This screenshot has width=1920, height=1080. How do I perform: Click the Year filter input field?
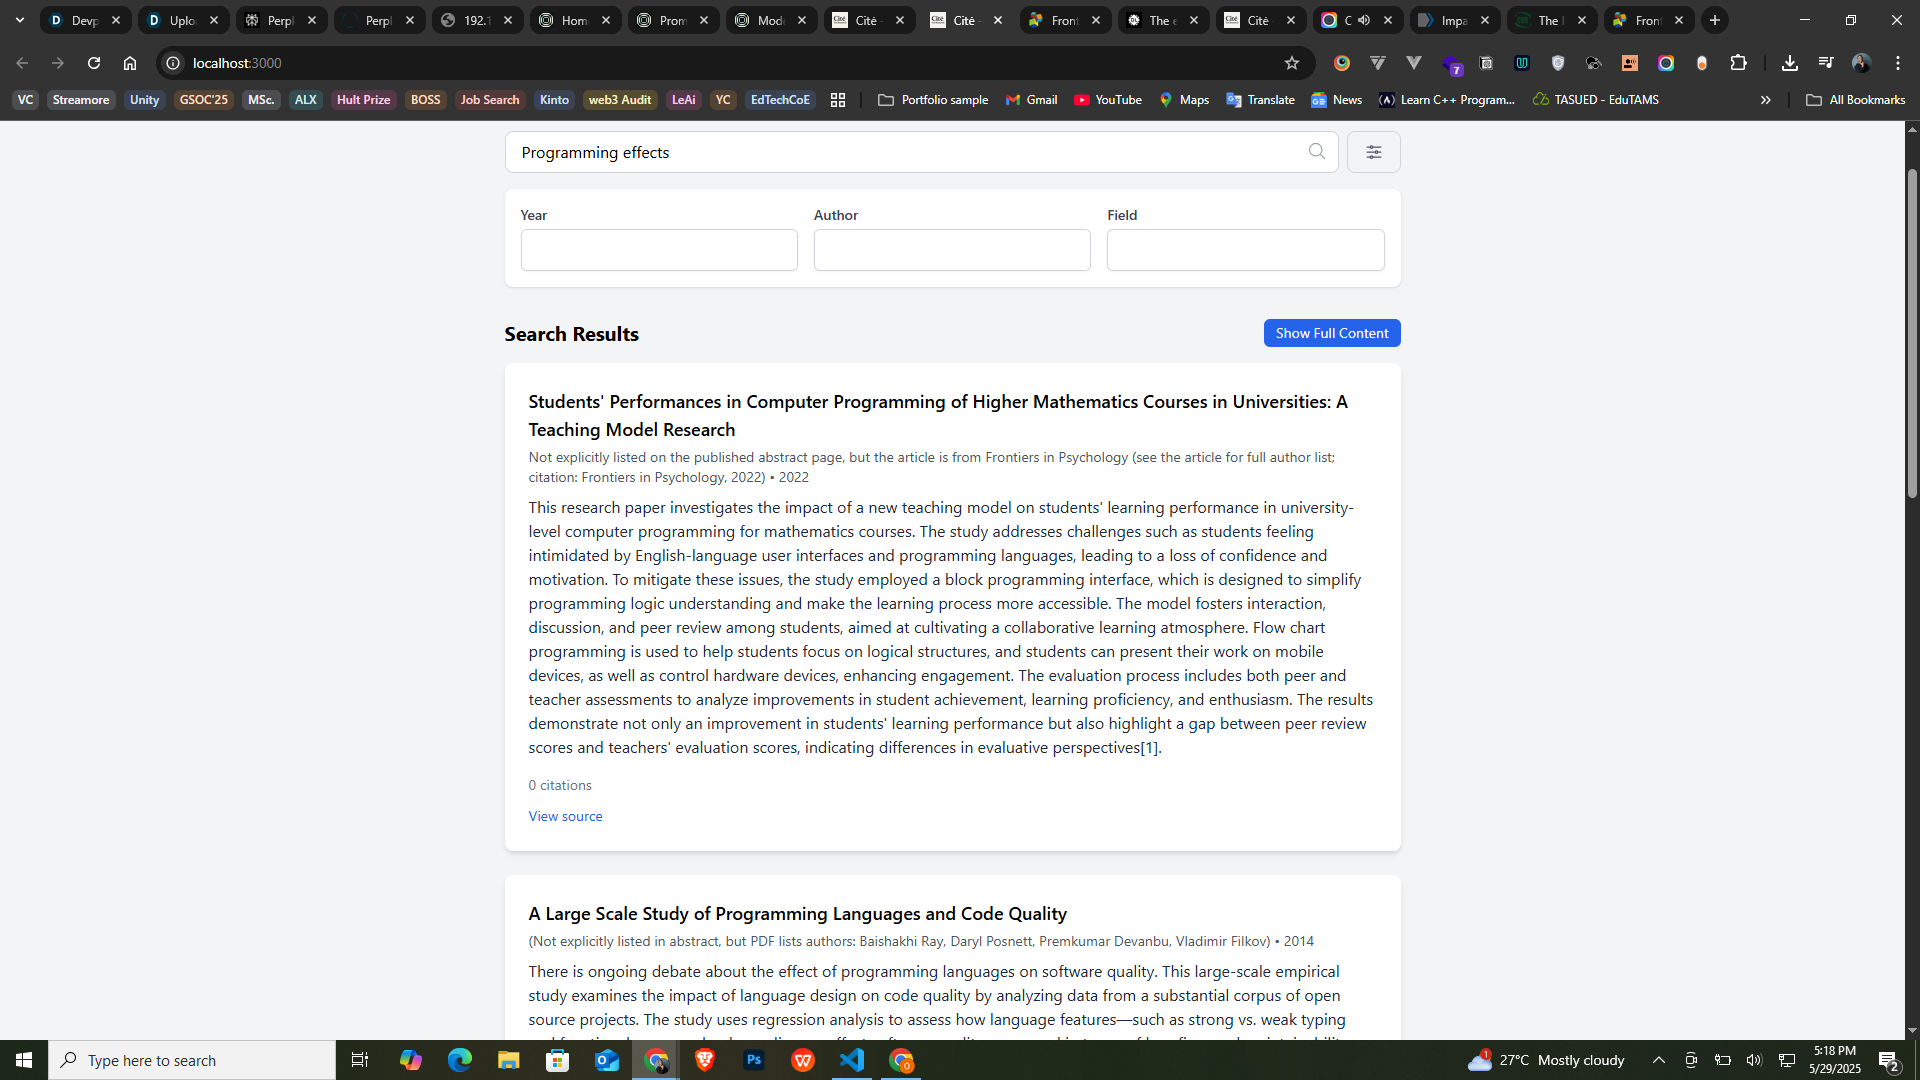(658, 250)
